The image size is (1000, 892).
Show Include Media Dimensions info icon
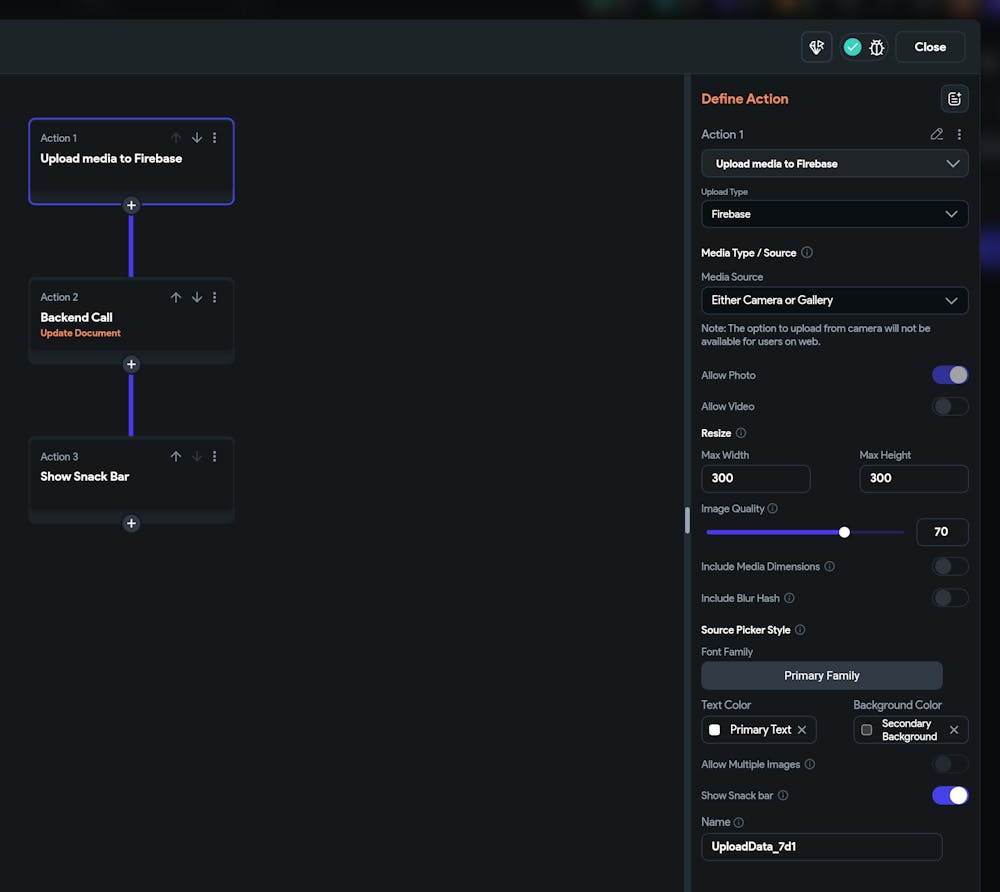click(829, 566)
